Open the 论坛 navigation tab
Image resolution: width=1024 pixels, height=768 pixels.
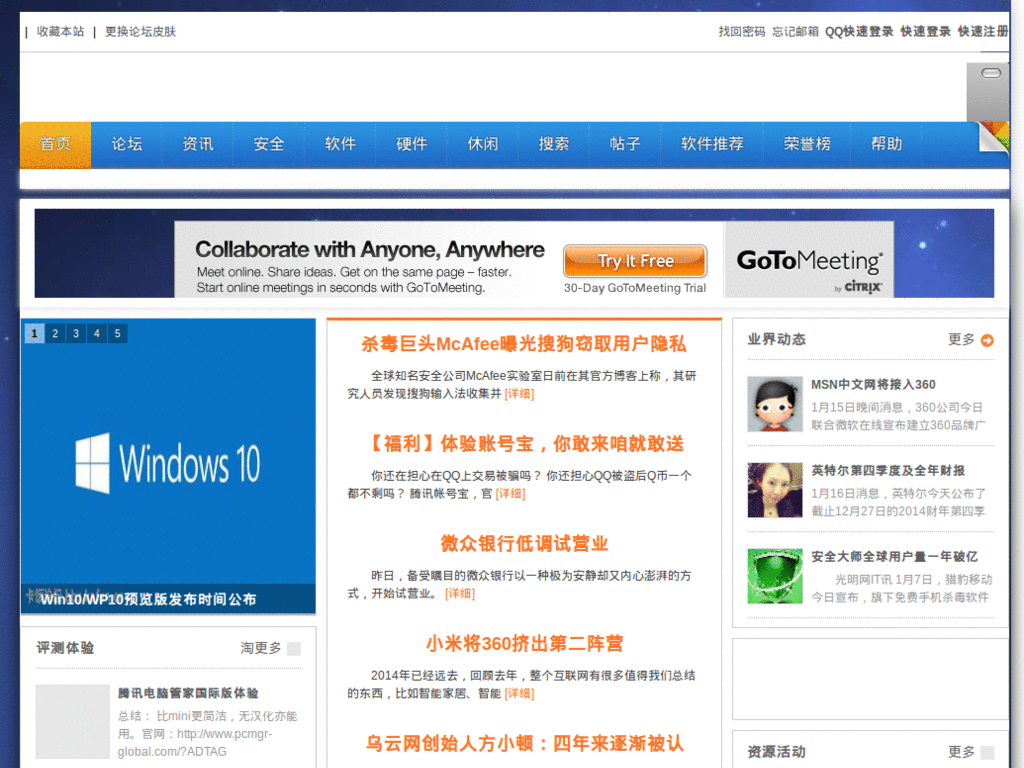[127, 144]
